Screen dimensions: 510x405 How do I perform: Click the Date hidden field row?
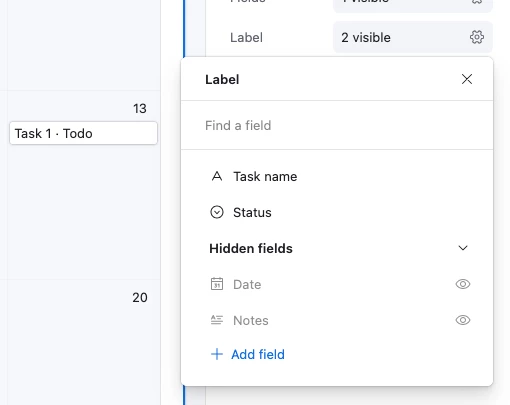[337, 284]
